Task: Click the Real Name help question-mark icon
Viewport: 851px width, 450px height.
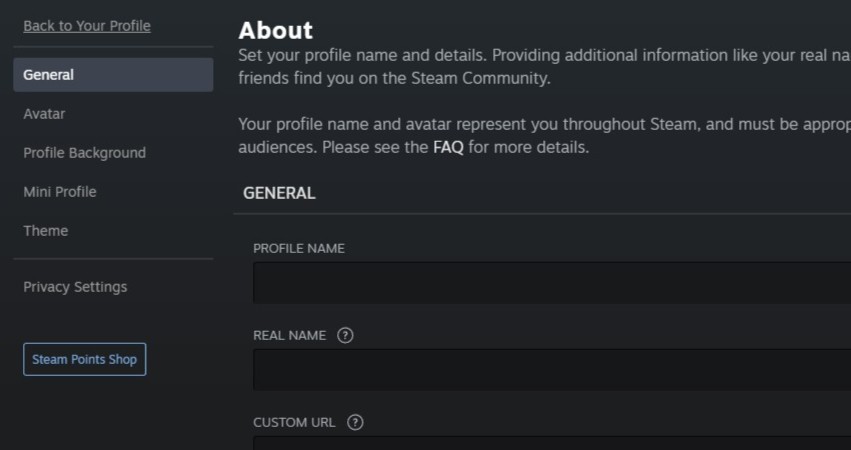Action: tap(345, 336)
